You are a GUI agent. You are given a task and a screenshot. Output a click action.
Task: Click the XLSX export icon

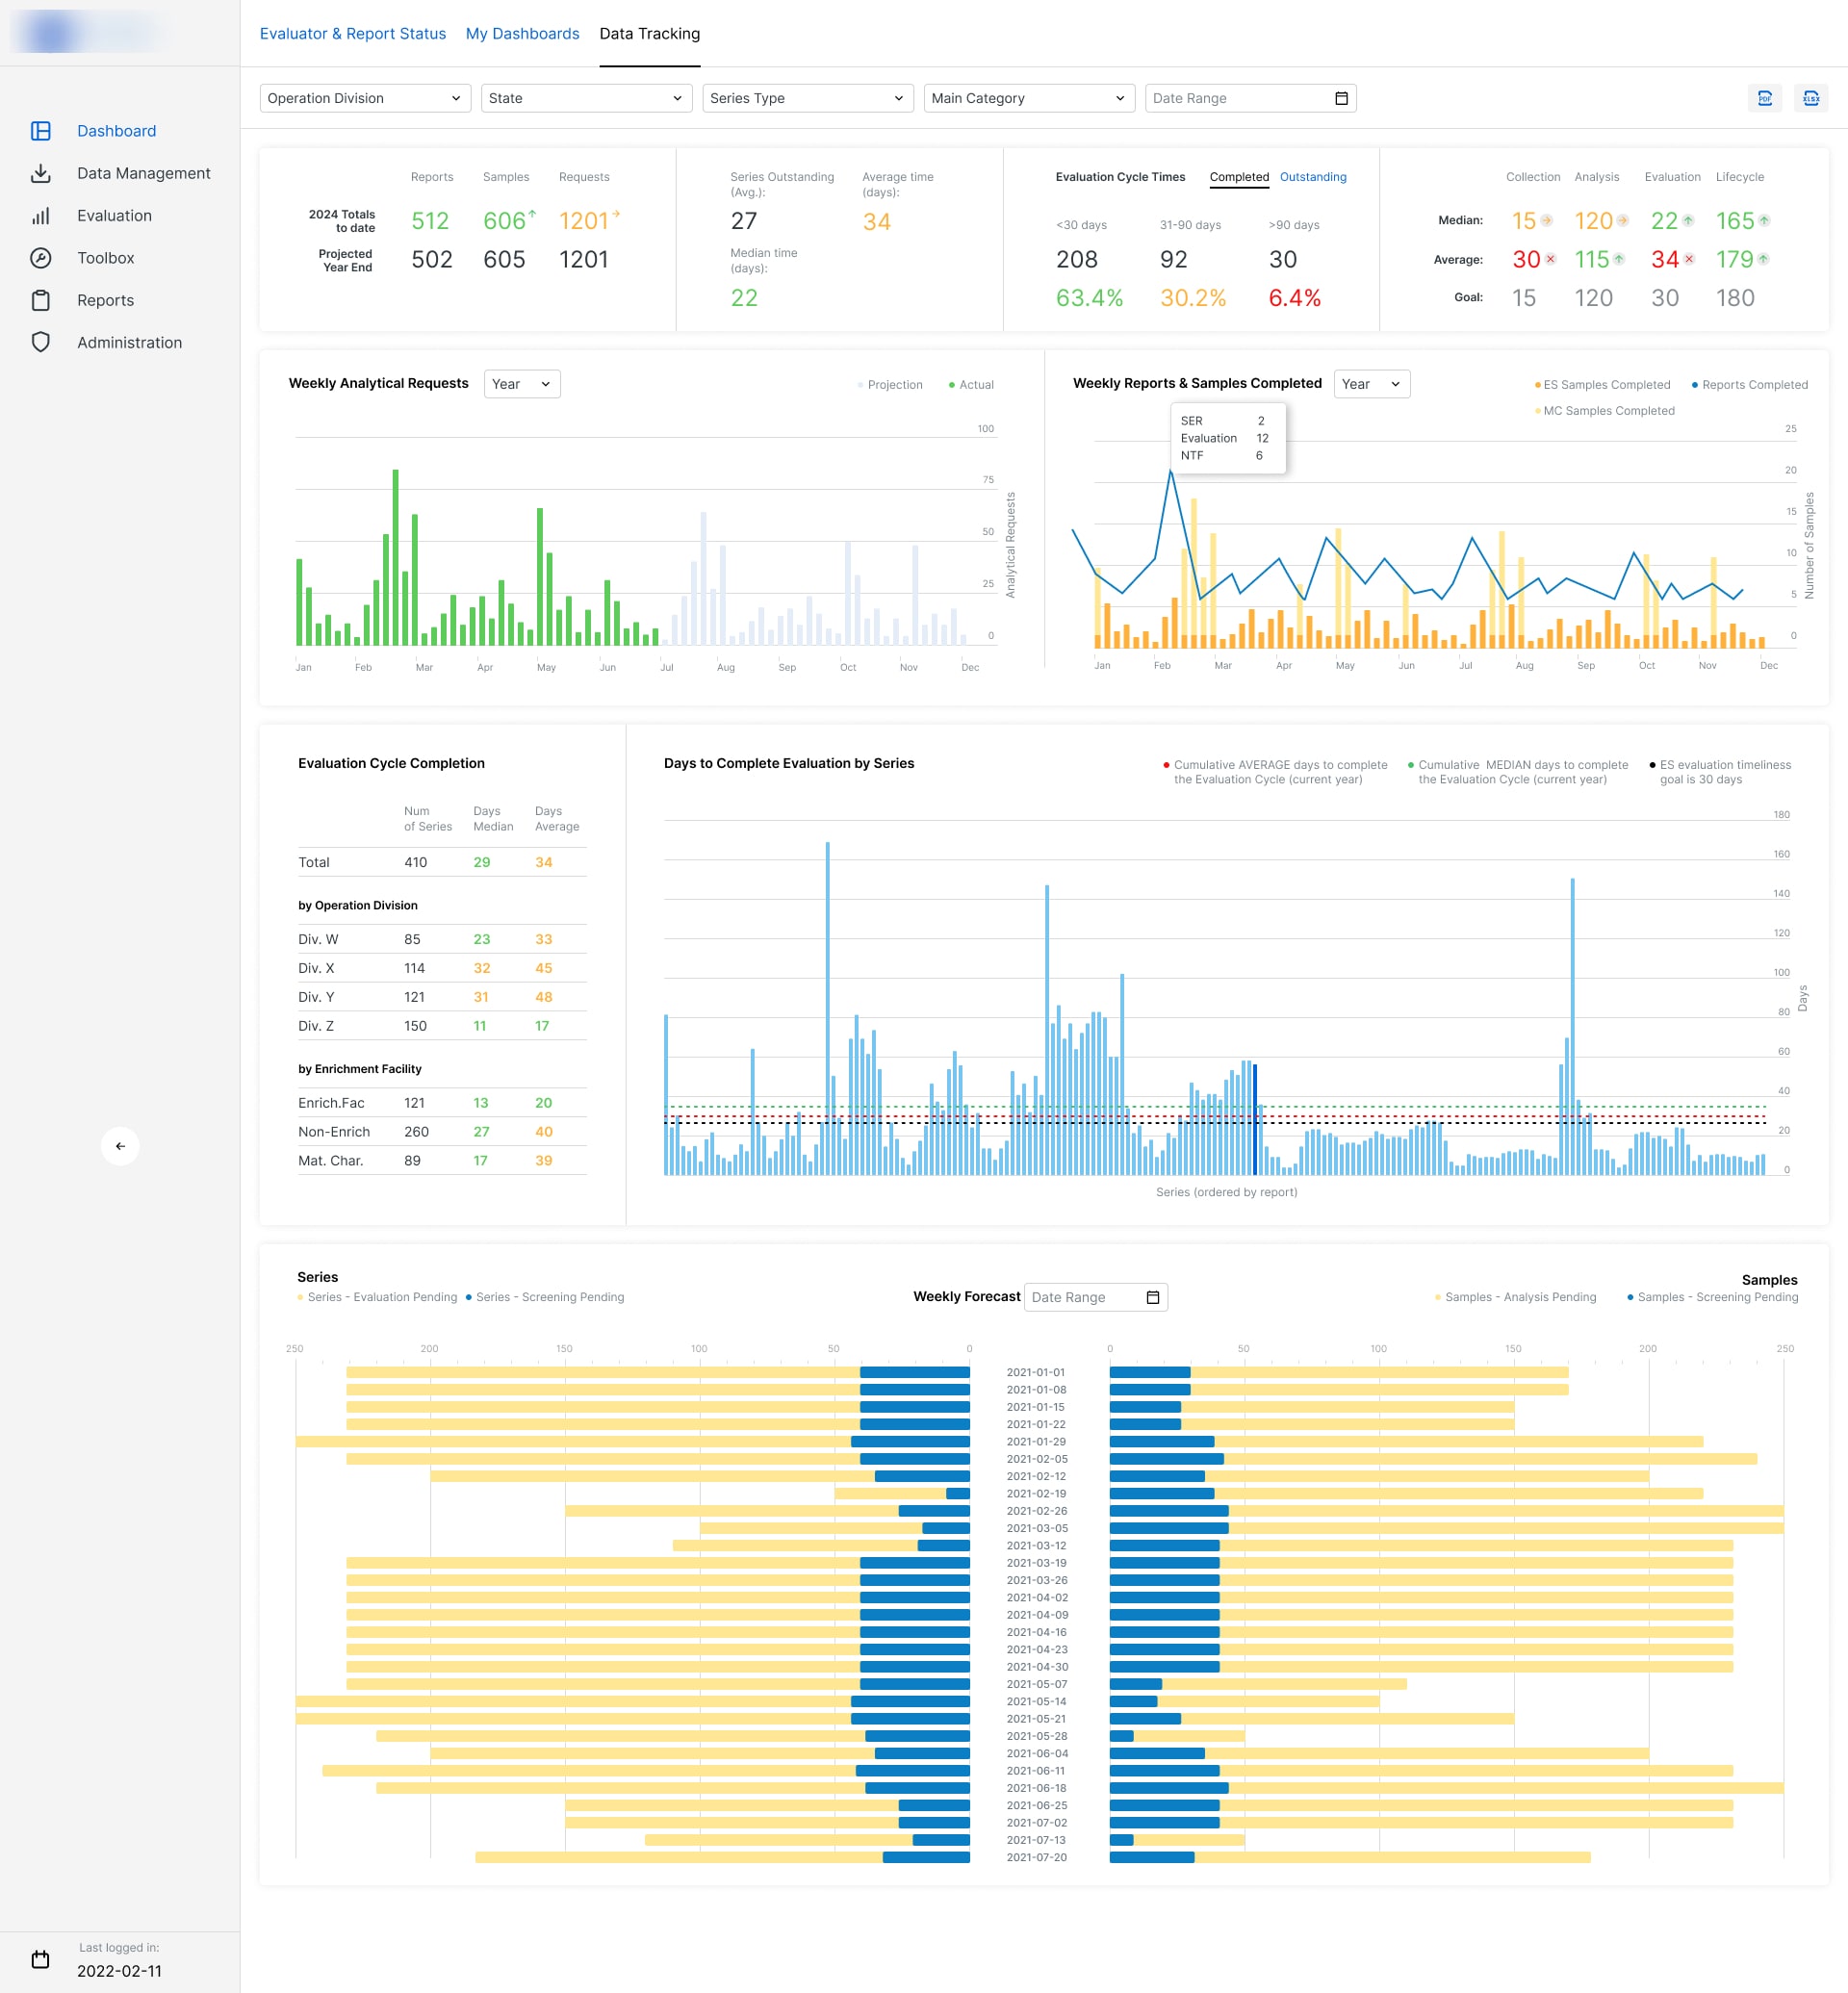(1811, 98)
